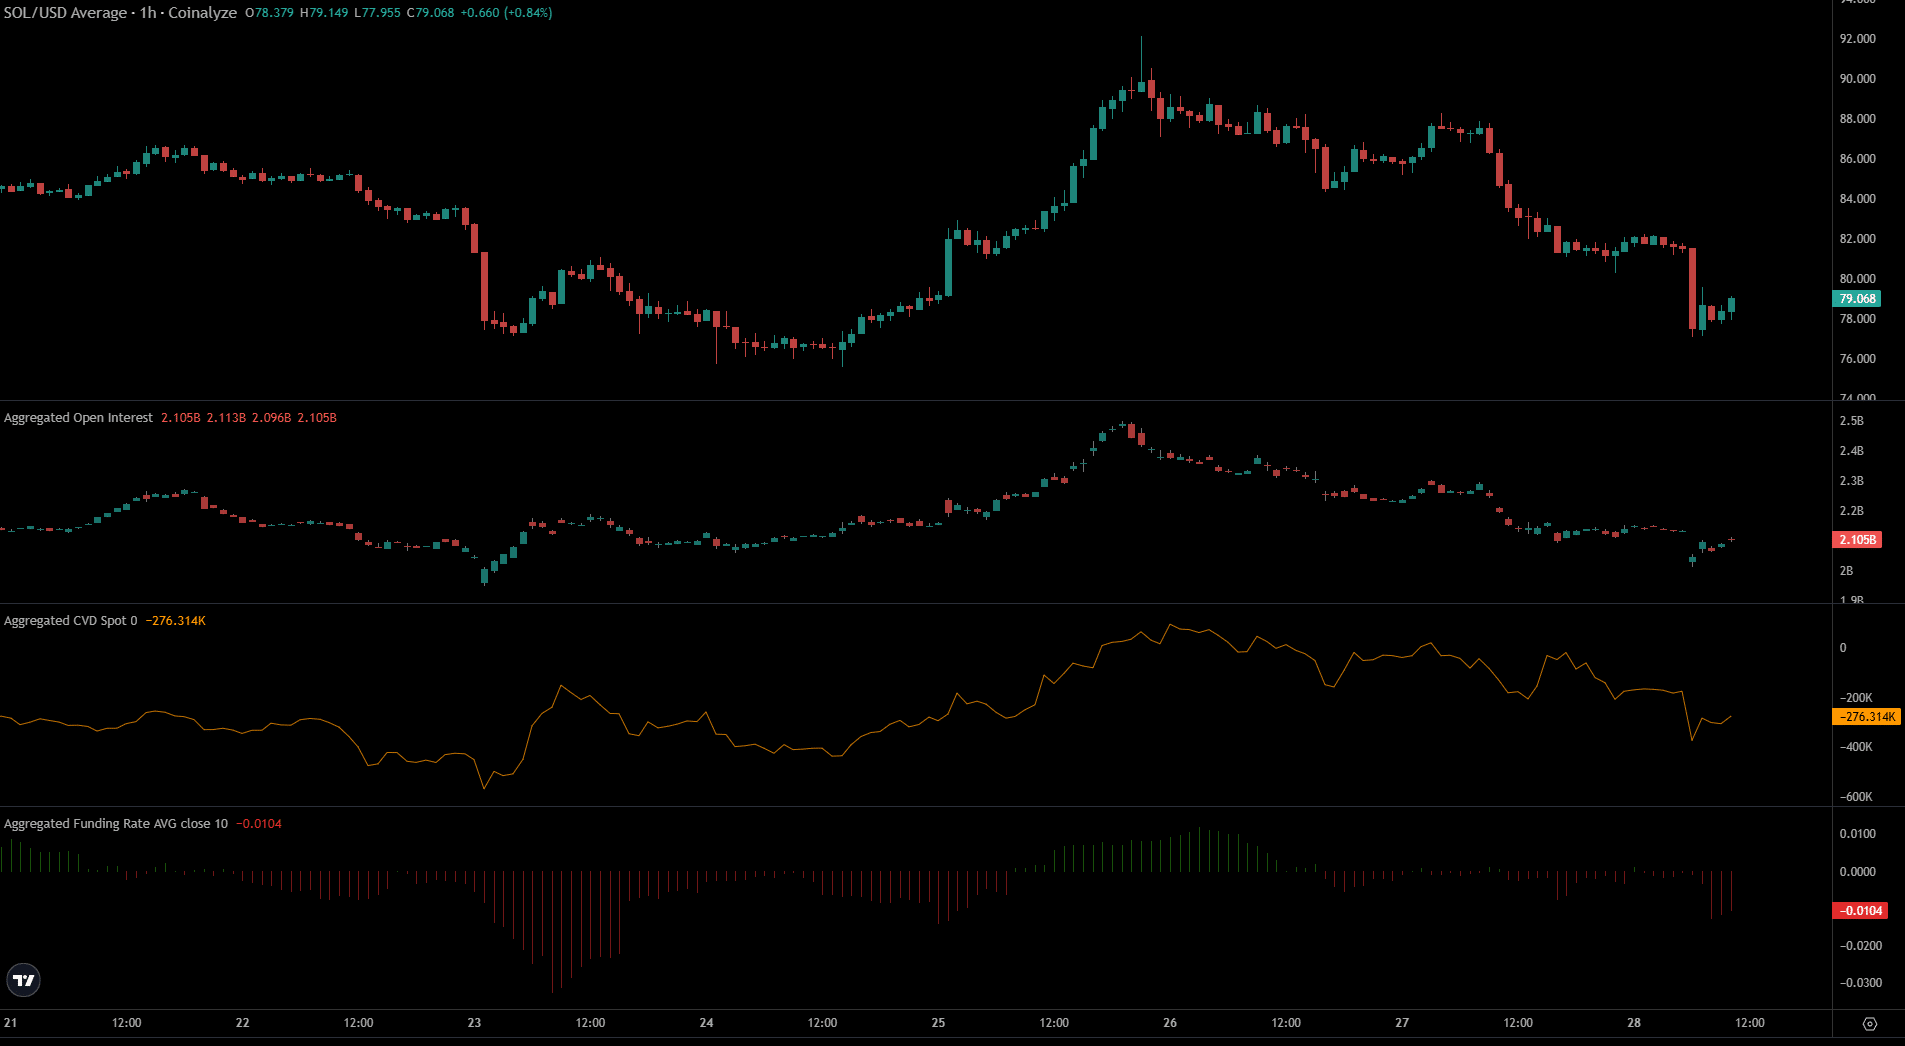Click the Aggregated Funding Rate AVG legend

point(115,824)
